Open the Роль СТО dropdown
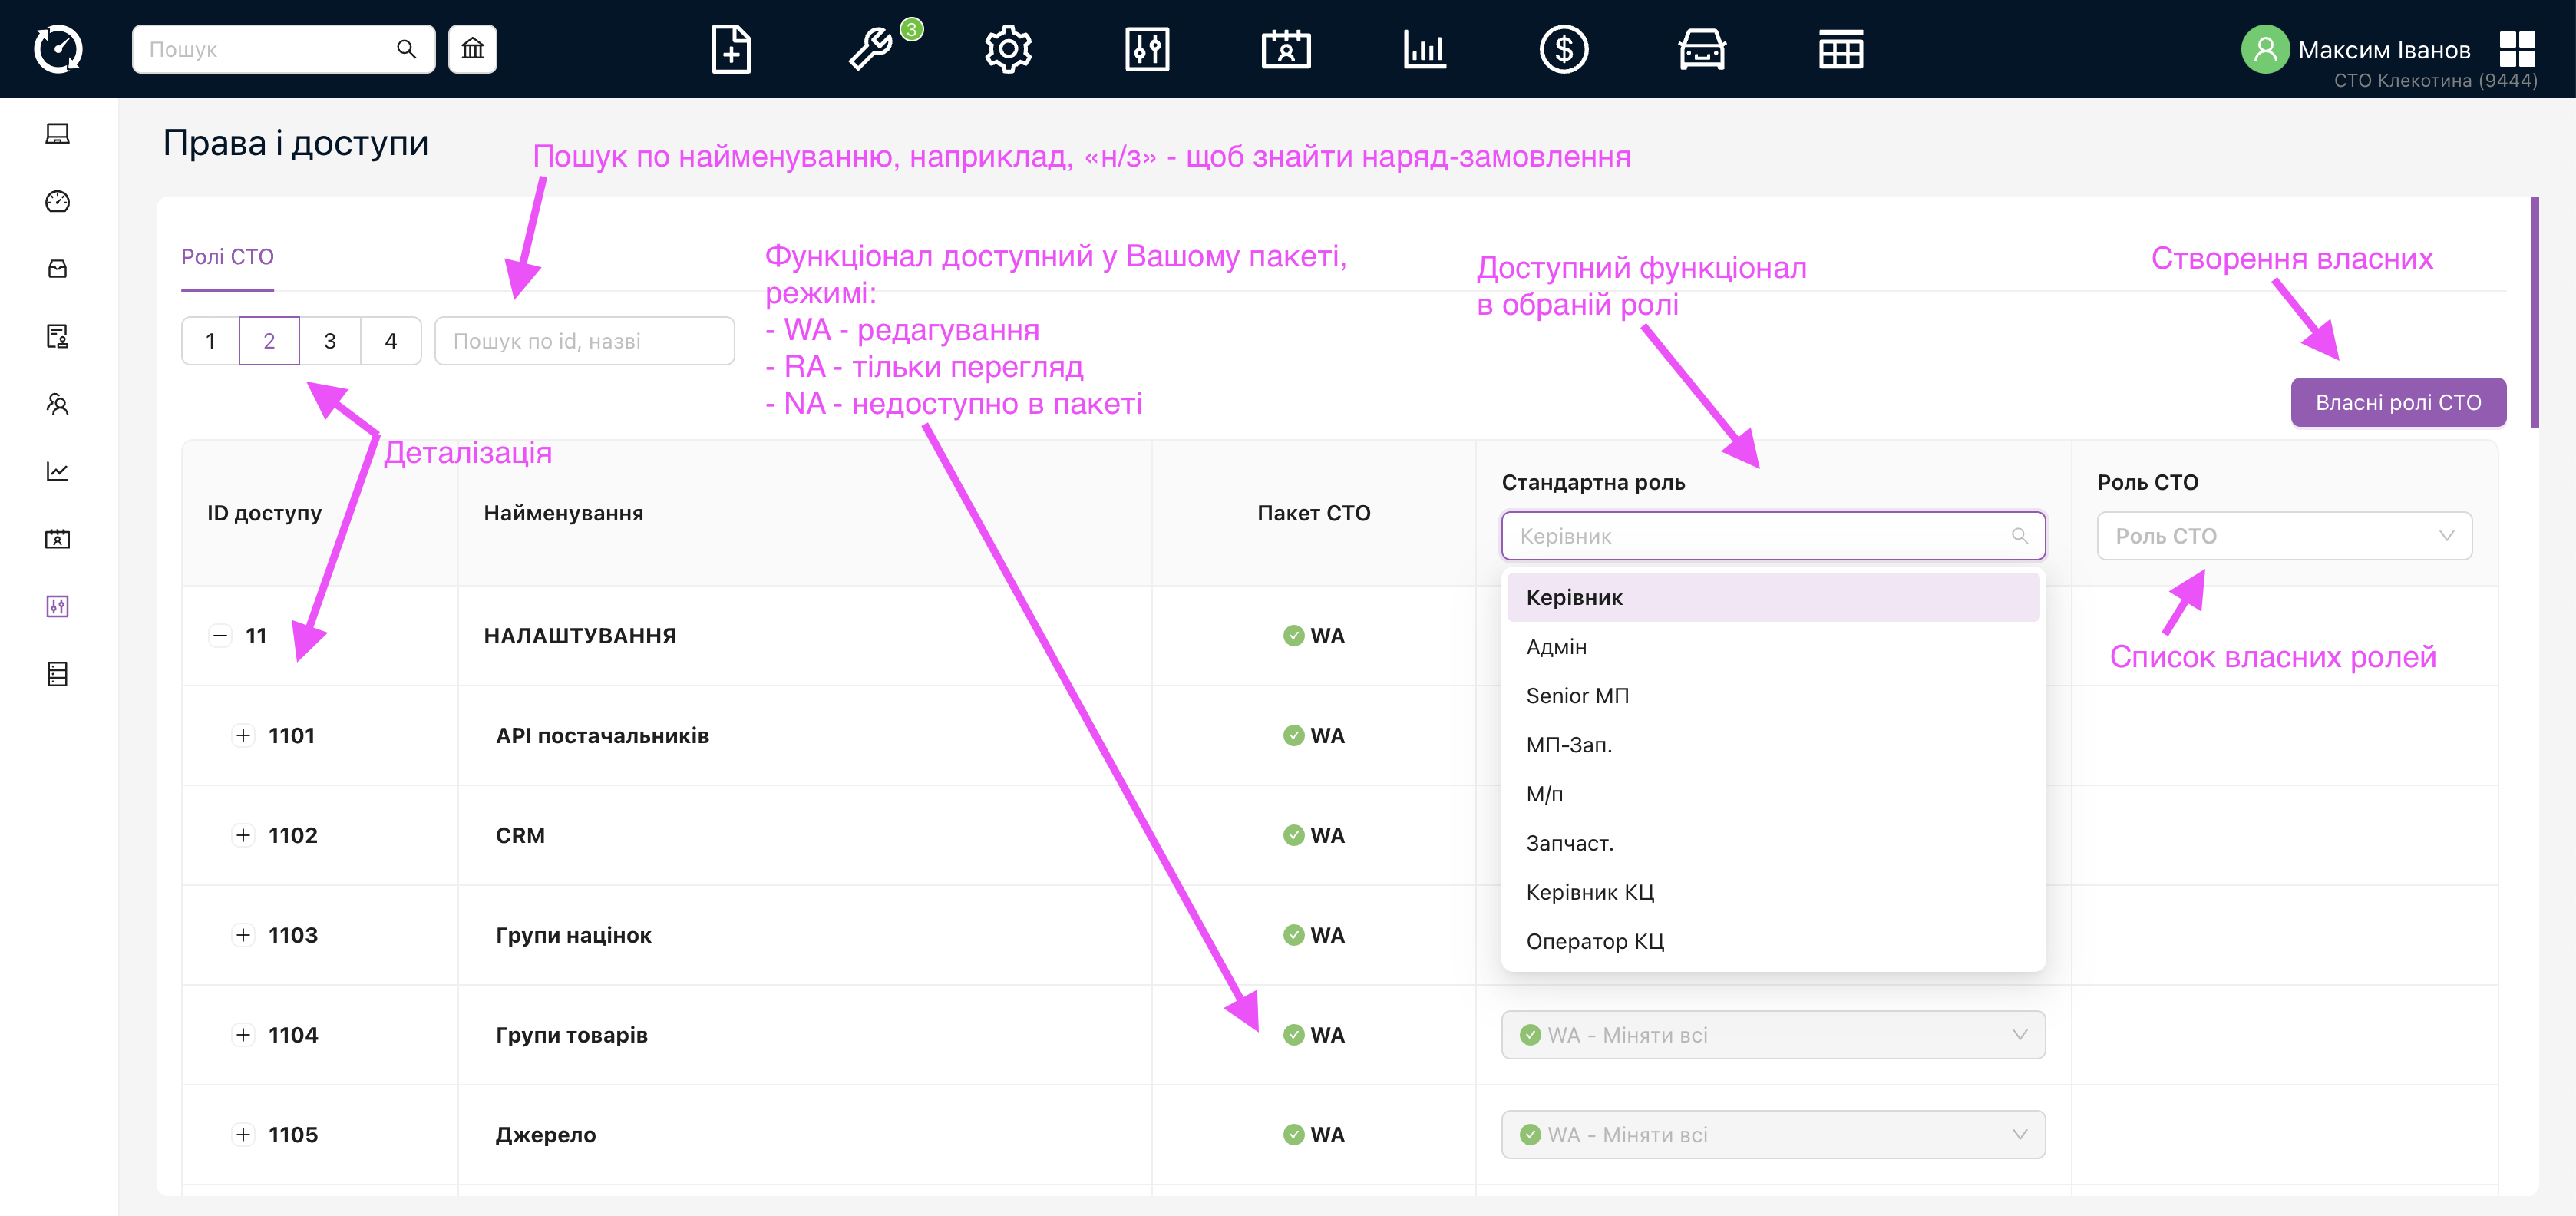The image size is (2576, 1216). coord(2283,536)
